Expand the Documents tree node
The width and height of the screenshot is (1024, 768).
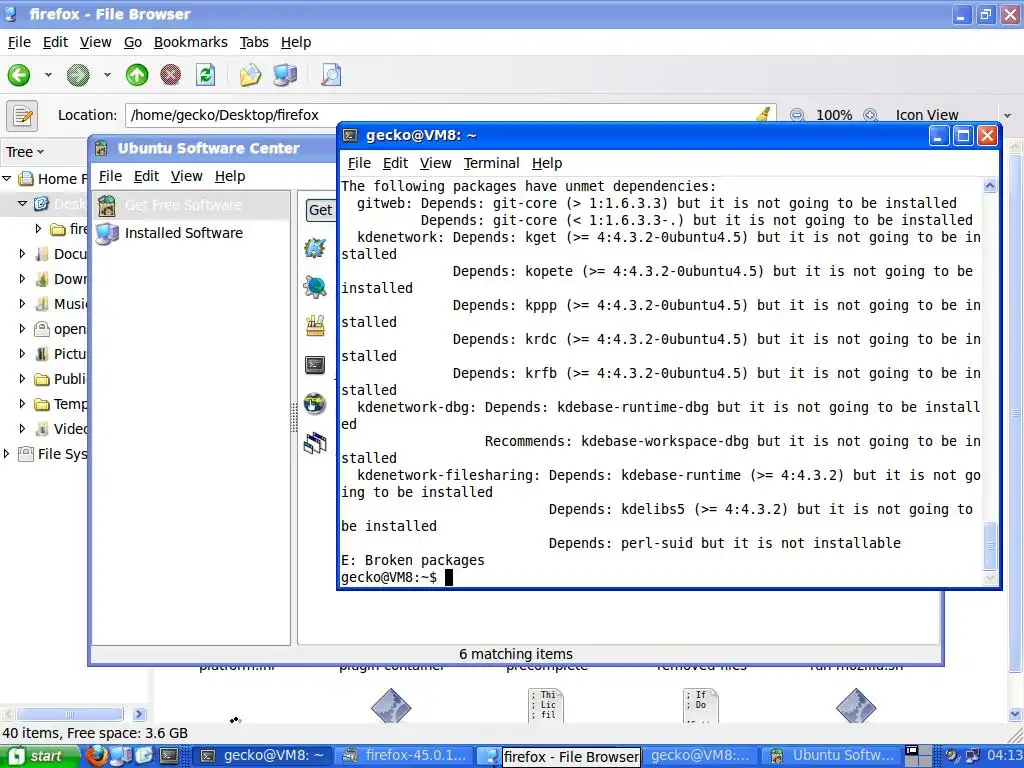[x=22, y=253]
